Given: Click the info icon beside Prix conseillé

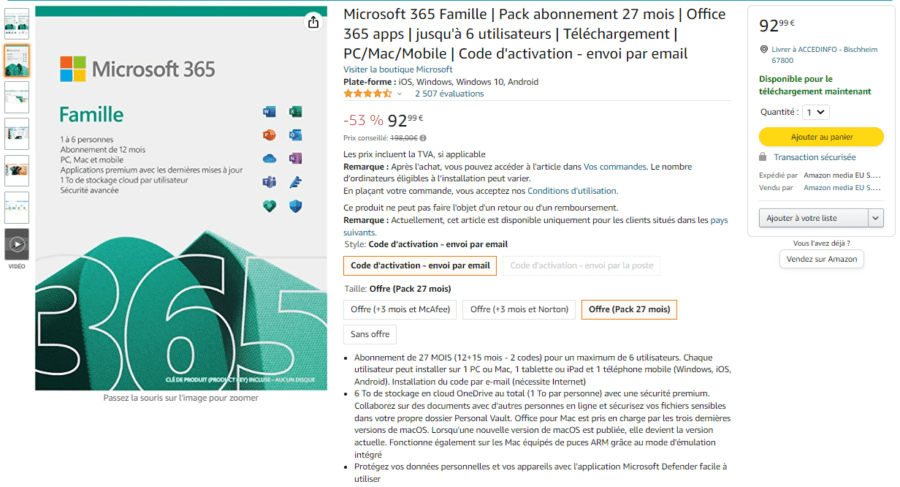Looking at the screenshot, I should pyautogui.click(x=422, y=138).
